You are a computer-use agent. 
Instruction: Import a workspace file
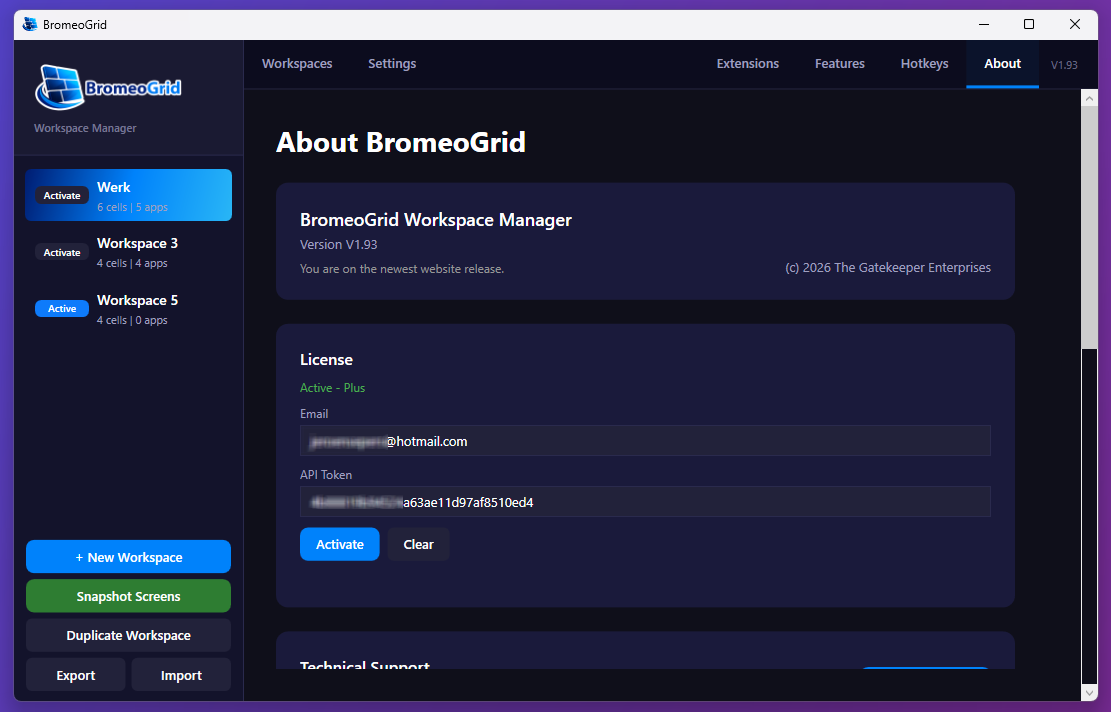pyautogui.click(x=180, y=674)
